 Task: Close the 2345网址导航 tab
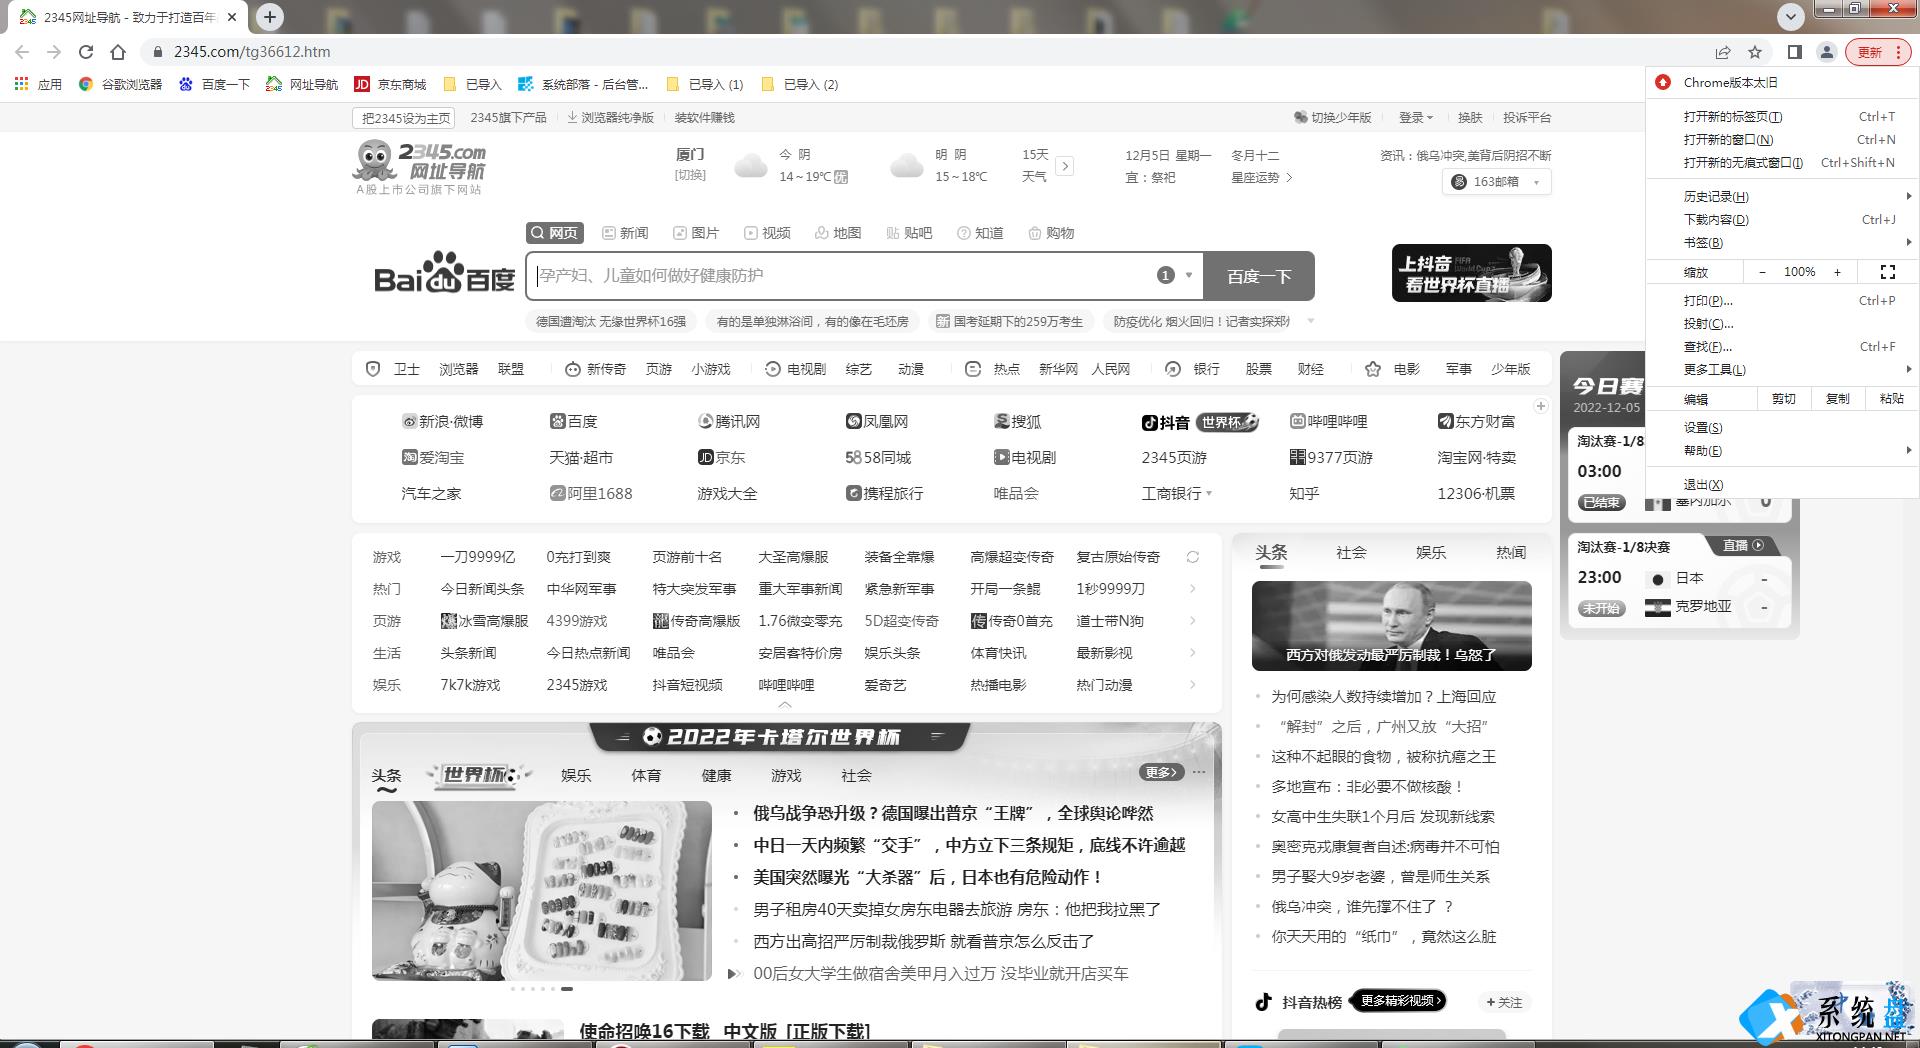[x=232, y=17]
